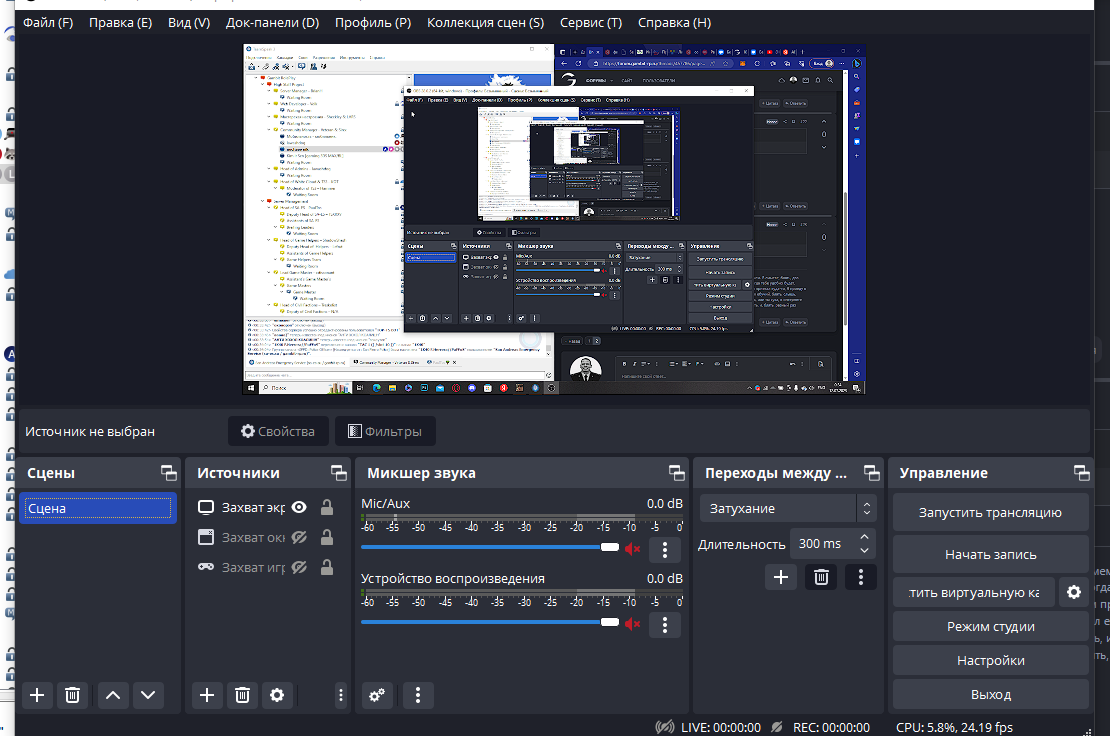Screen dimensions: 1110x736
Task: Open the Коллекция сцен (S) menu
Action: click(x=485, y=22)
